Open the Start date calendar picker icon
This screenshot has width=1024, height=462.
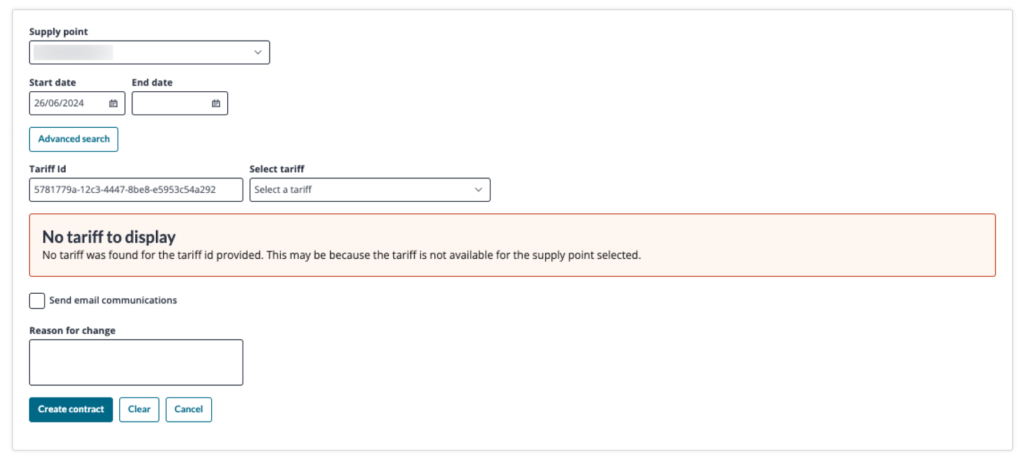tap(113, 103)
